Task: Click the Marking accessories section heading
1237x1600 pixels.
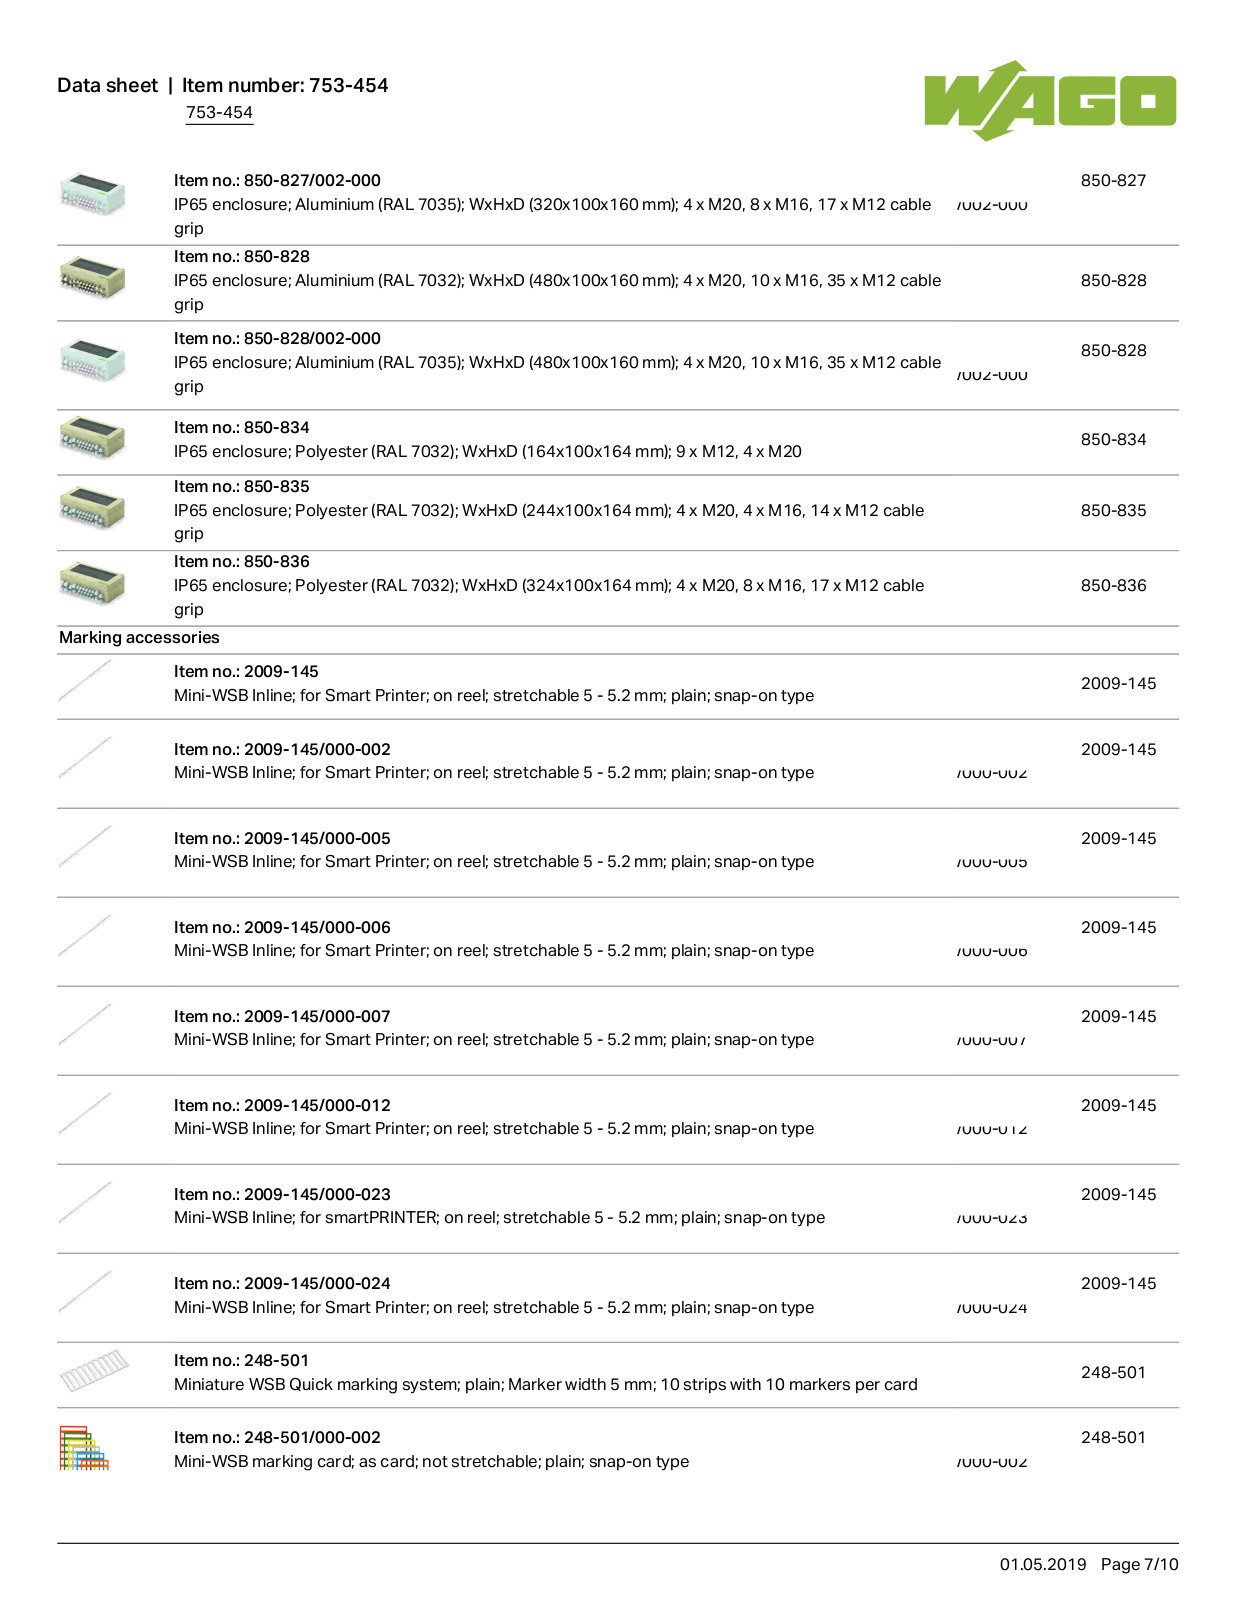Action: pyautogui.click(x=139, y=637)
